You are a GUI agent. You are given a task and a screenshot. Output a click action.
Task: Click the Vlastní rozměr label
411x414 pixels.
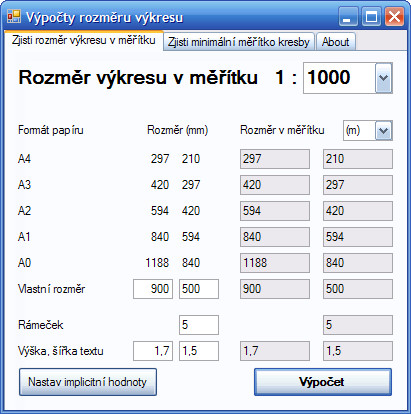pos(51,289)
